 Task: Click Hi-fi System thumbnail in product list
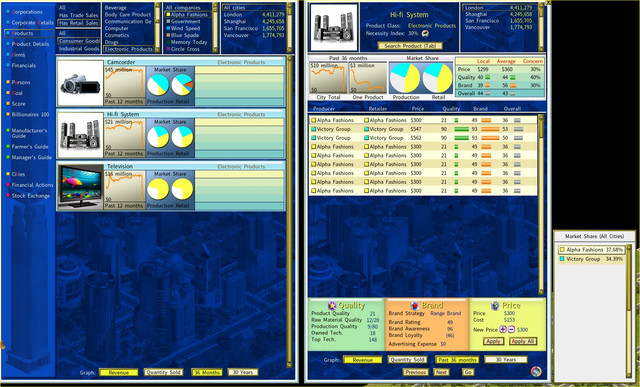coord(80,135)
